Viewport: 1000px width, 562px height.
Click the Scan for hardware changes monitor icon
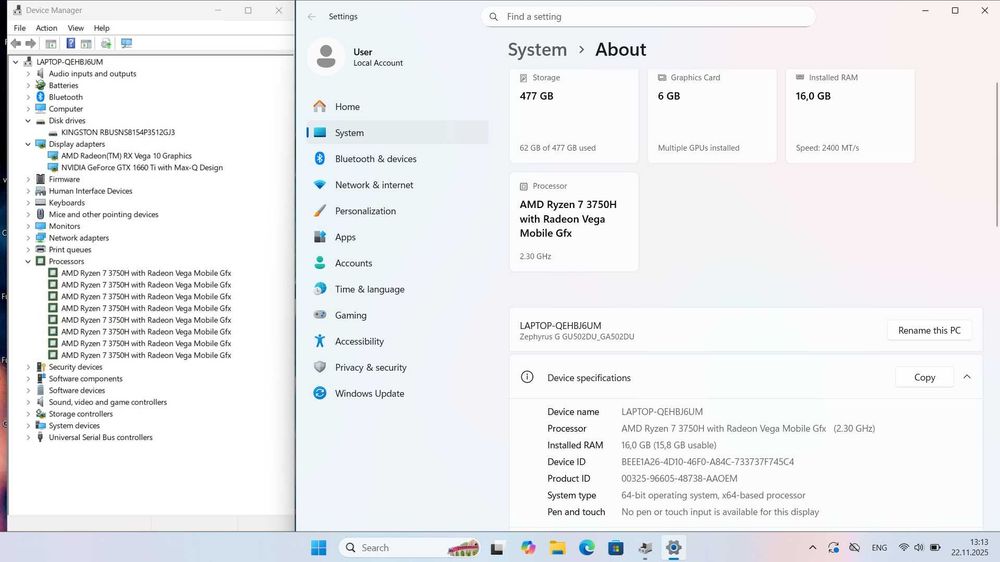[x=126, y=43]
